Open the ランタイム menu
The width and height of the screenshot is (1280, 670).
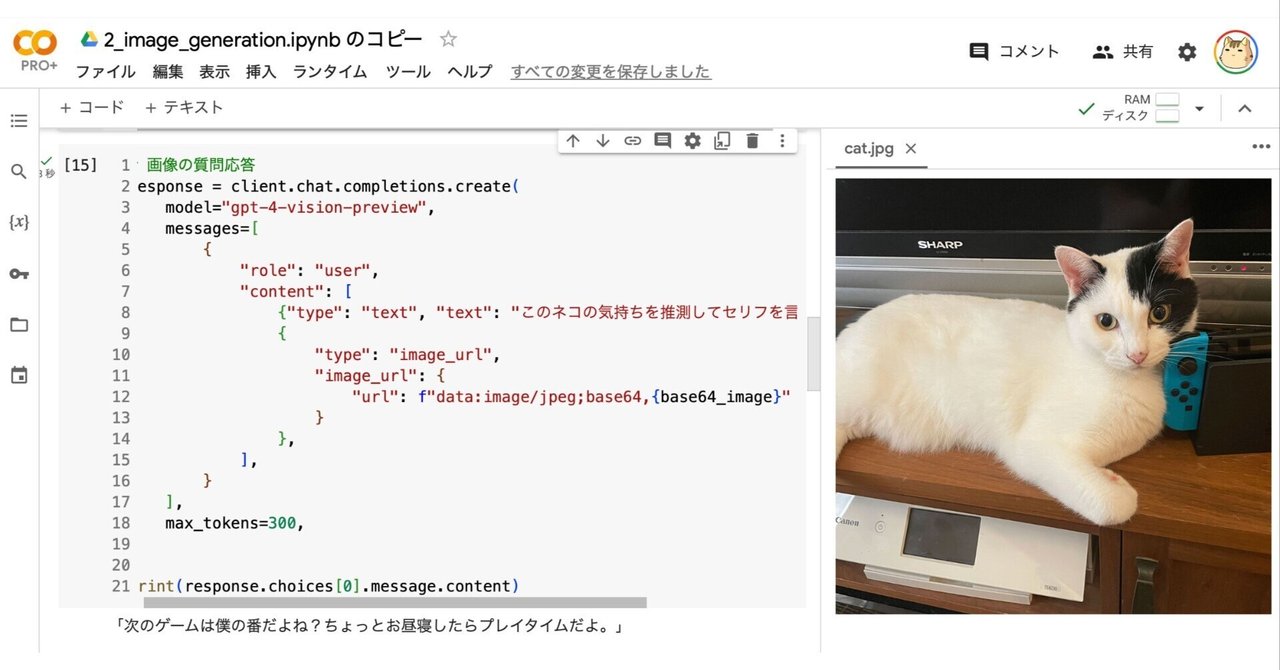click(329, 71)
